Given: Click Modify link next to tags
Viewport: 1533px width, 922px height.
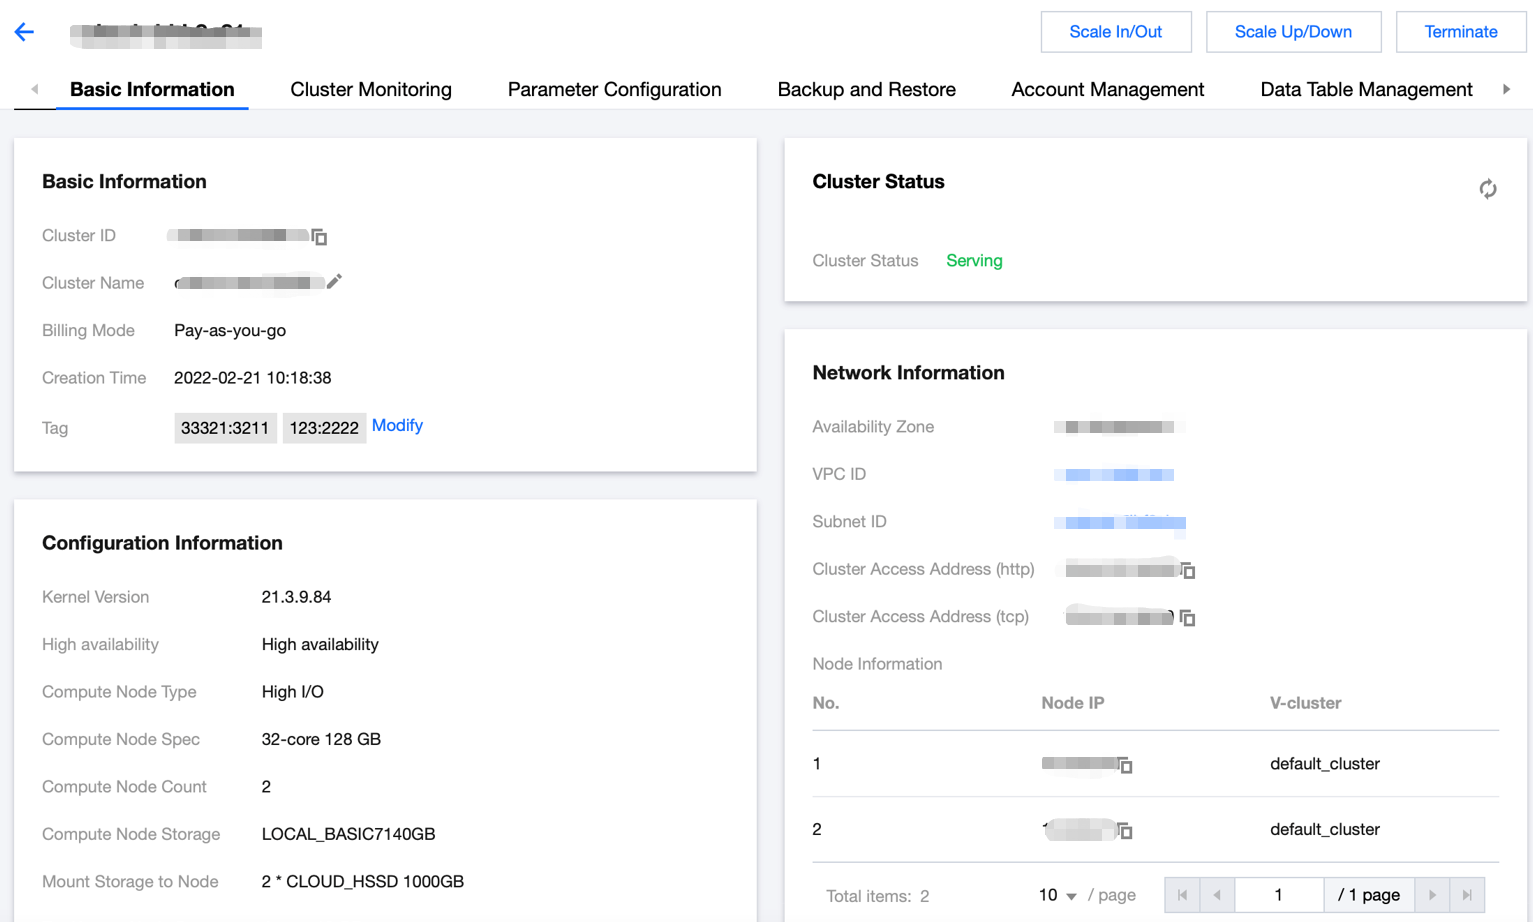Looking at the screenshot, I should (397, 425).
